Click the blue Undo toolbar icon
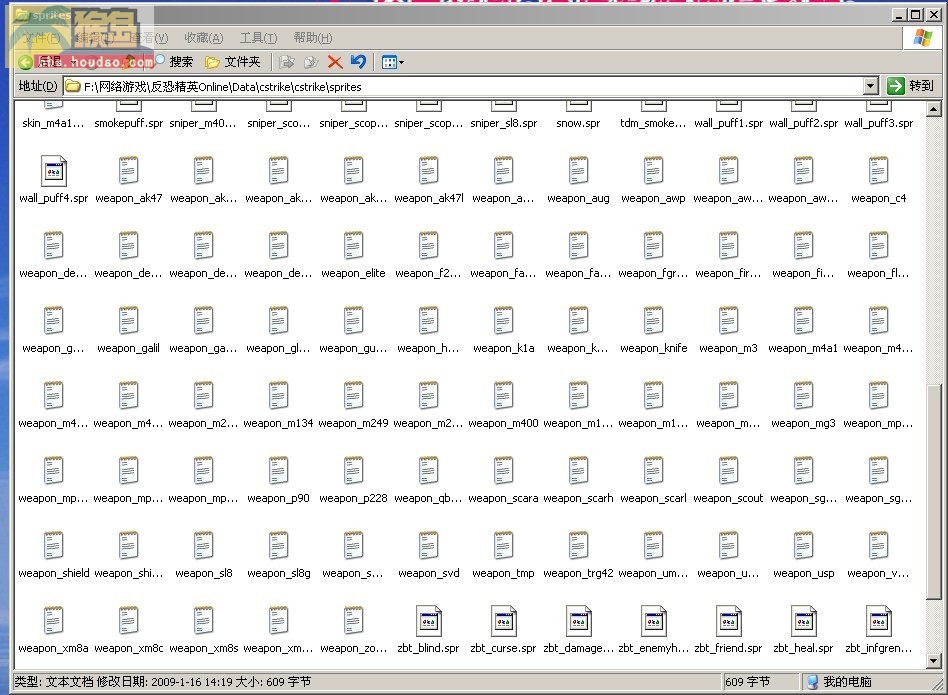The height and width of the screenshot is (695, 948). click(358, 62)
